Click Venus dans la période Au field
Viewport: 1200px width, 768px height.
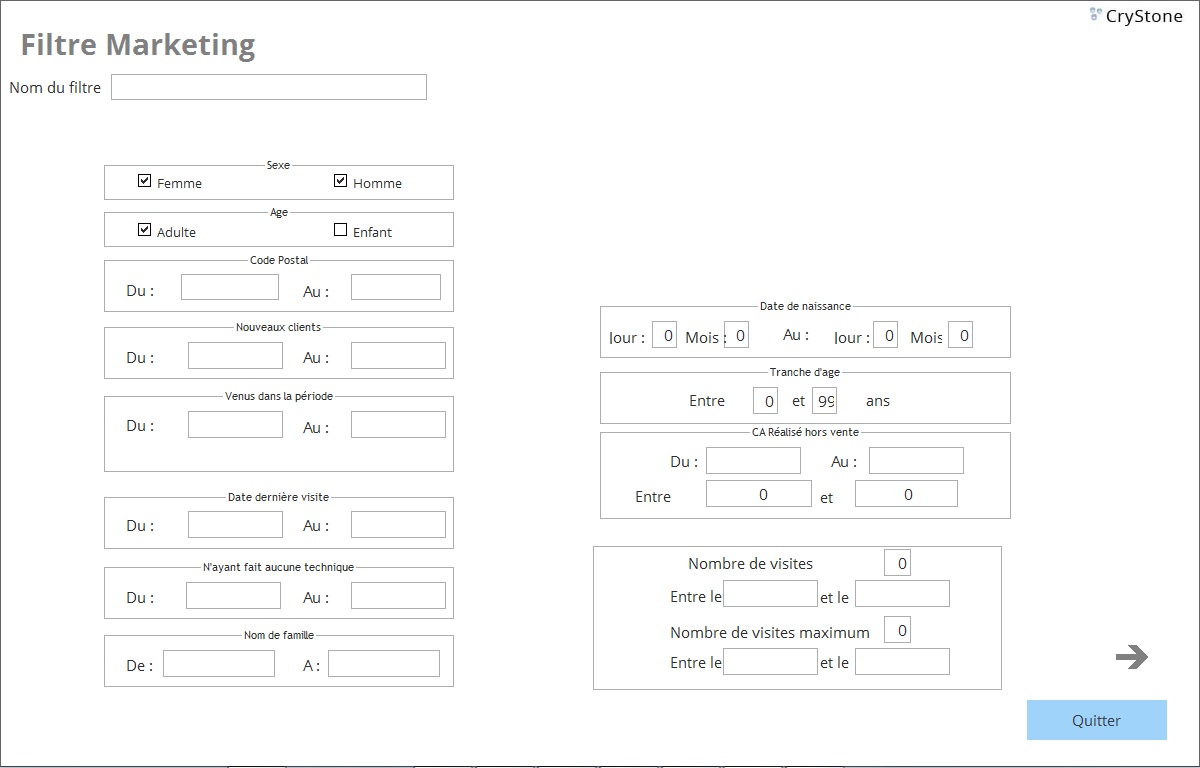click(397, 424)
